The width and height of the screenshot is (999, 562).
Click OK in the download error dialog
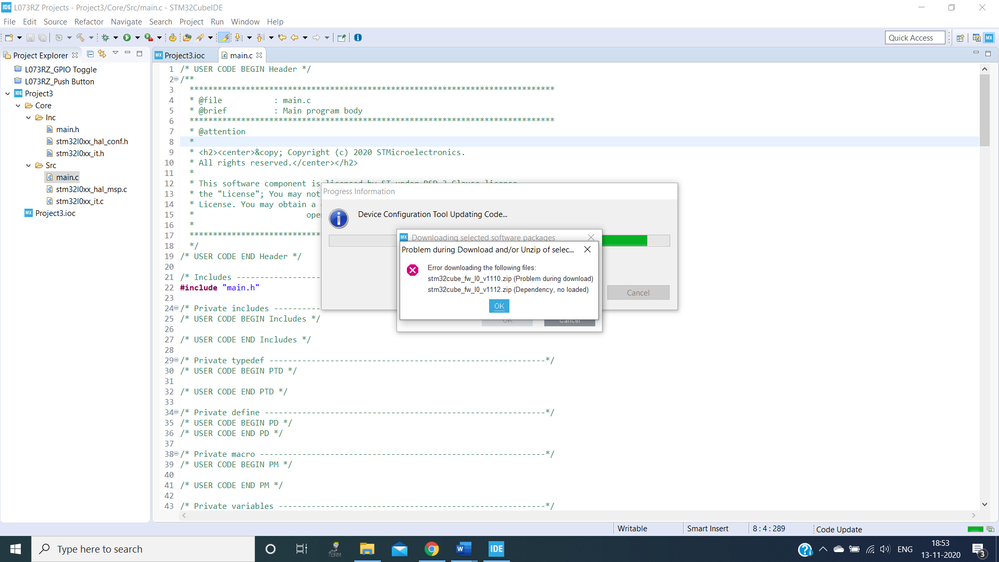tap(499, 306)
